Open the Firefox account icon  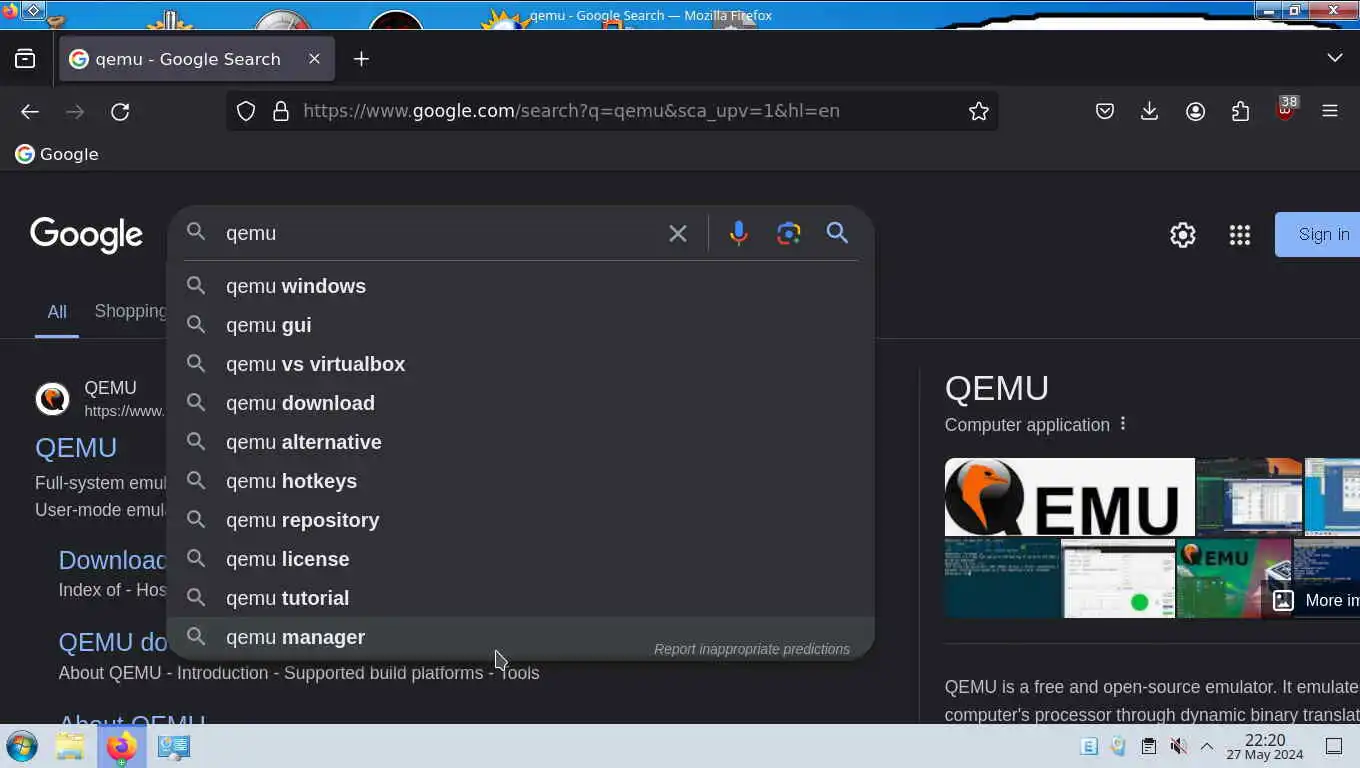pos(1195,111)
